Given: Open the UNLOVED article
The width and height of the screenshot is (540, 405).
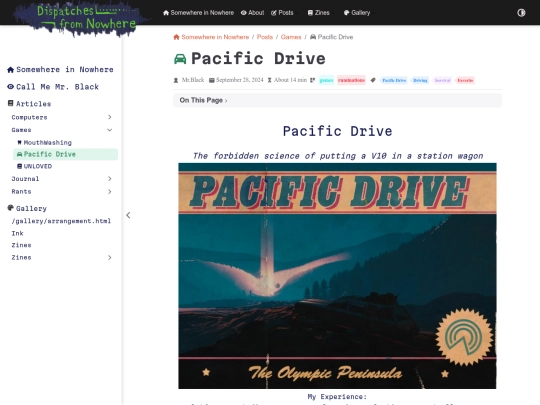Looking at the screenshot, I should click(38, 166).
